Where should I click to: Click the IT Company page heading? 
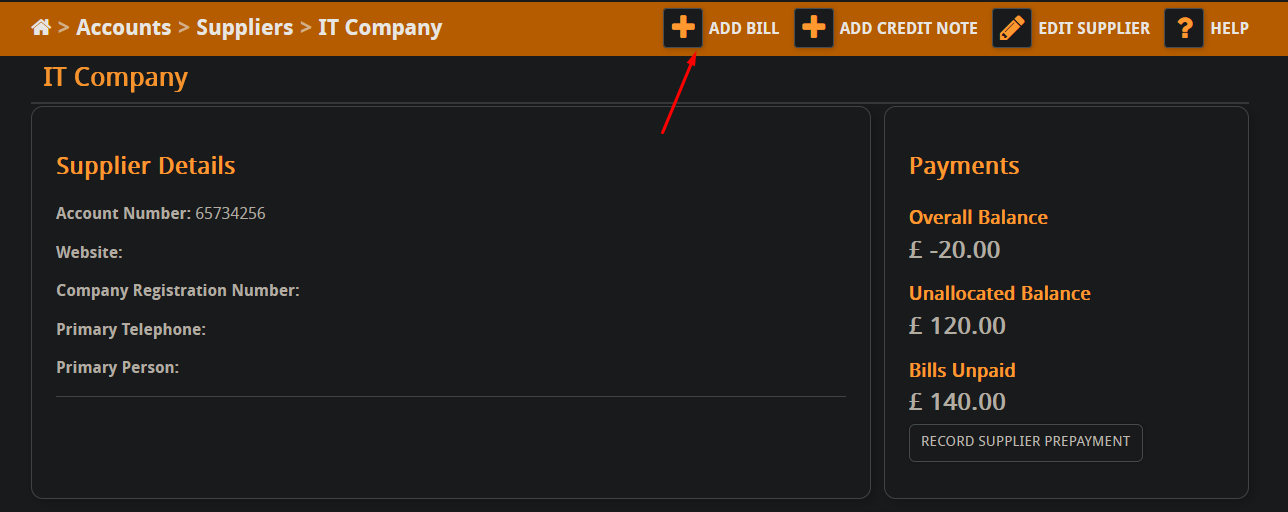(116, 77)
